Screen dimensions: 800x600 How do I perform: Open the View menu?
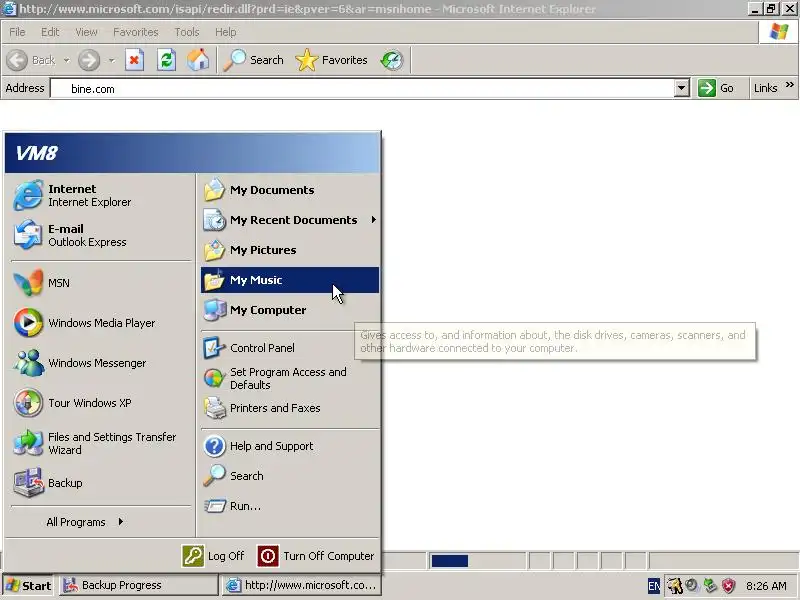86,32
